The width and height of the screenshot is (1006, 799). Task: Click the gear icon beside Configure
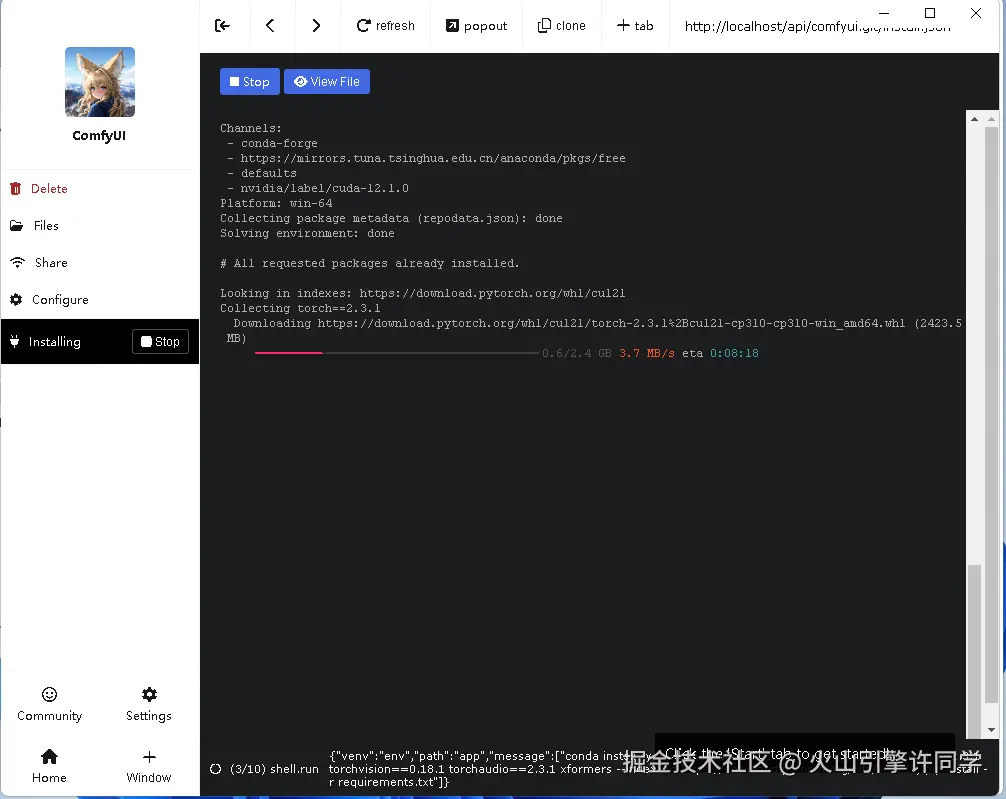16,300
